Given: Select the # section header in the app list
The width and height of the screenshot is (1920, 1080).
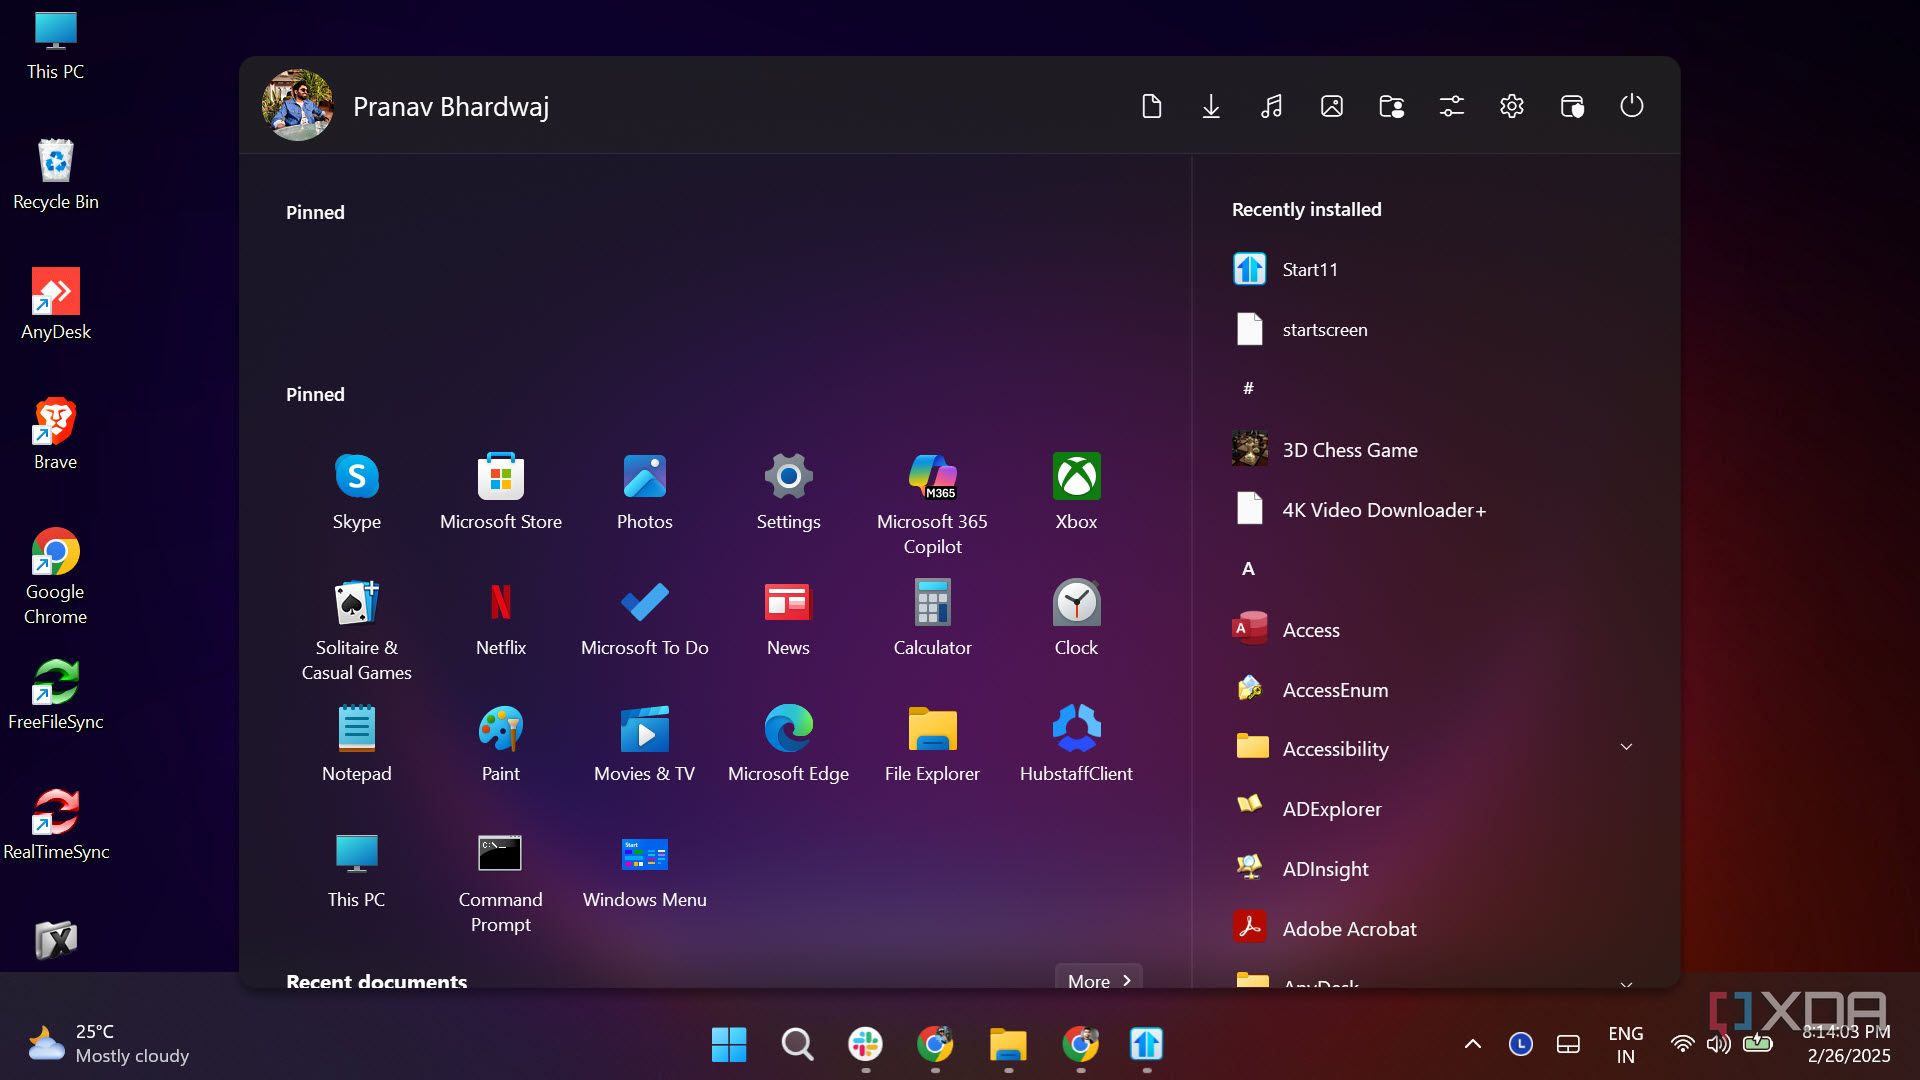Looking at the screenshot, I should (x=1247, y=388).
